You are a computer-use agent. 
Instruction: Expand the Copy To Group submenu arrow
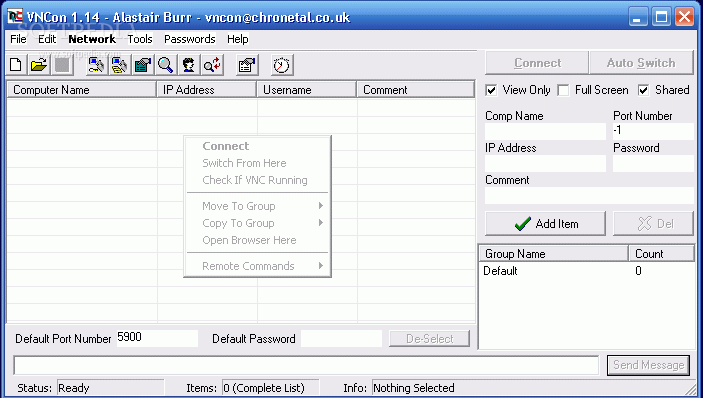(x=321, y=223)
